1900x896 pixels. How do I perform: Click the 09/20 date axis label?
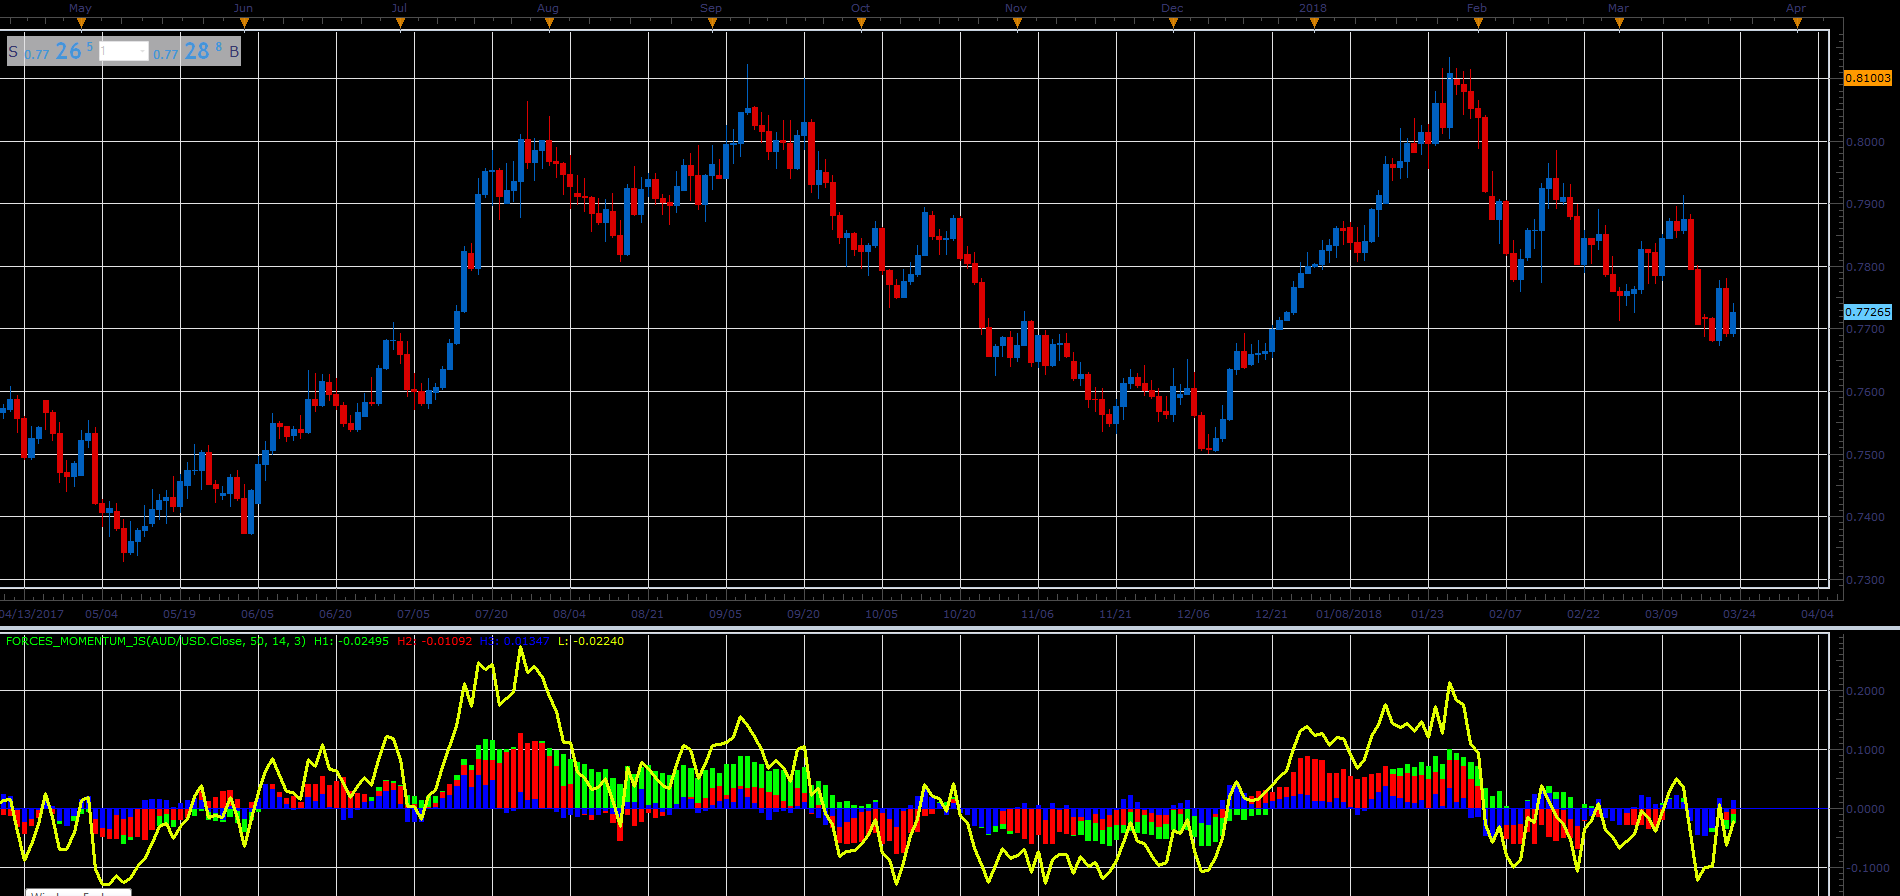pyautogui.click(x=804, y=614)
